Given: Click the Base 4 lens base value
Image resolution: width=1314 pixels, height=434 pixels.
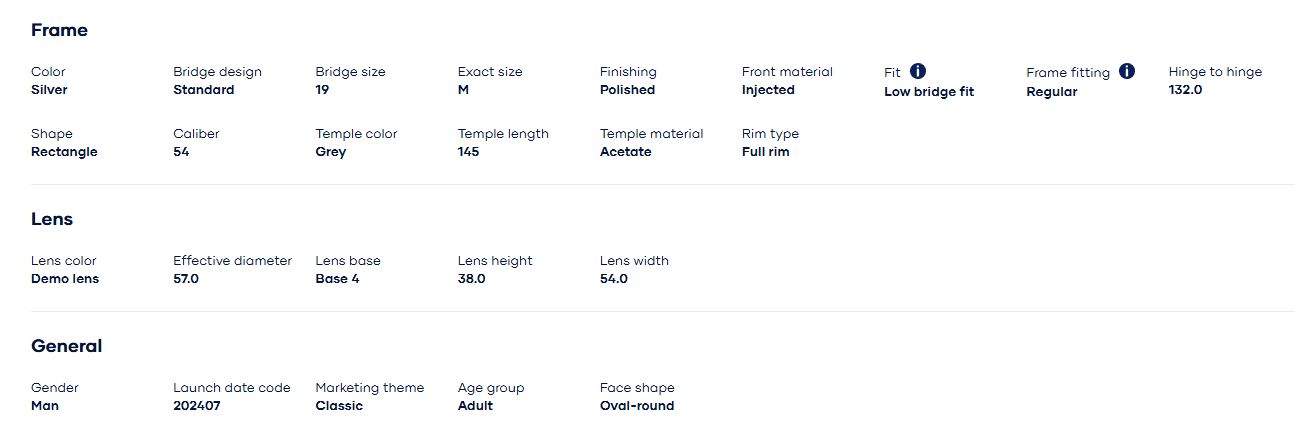Looking at the screenshot, I should 337,279.
